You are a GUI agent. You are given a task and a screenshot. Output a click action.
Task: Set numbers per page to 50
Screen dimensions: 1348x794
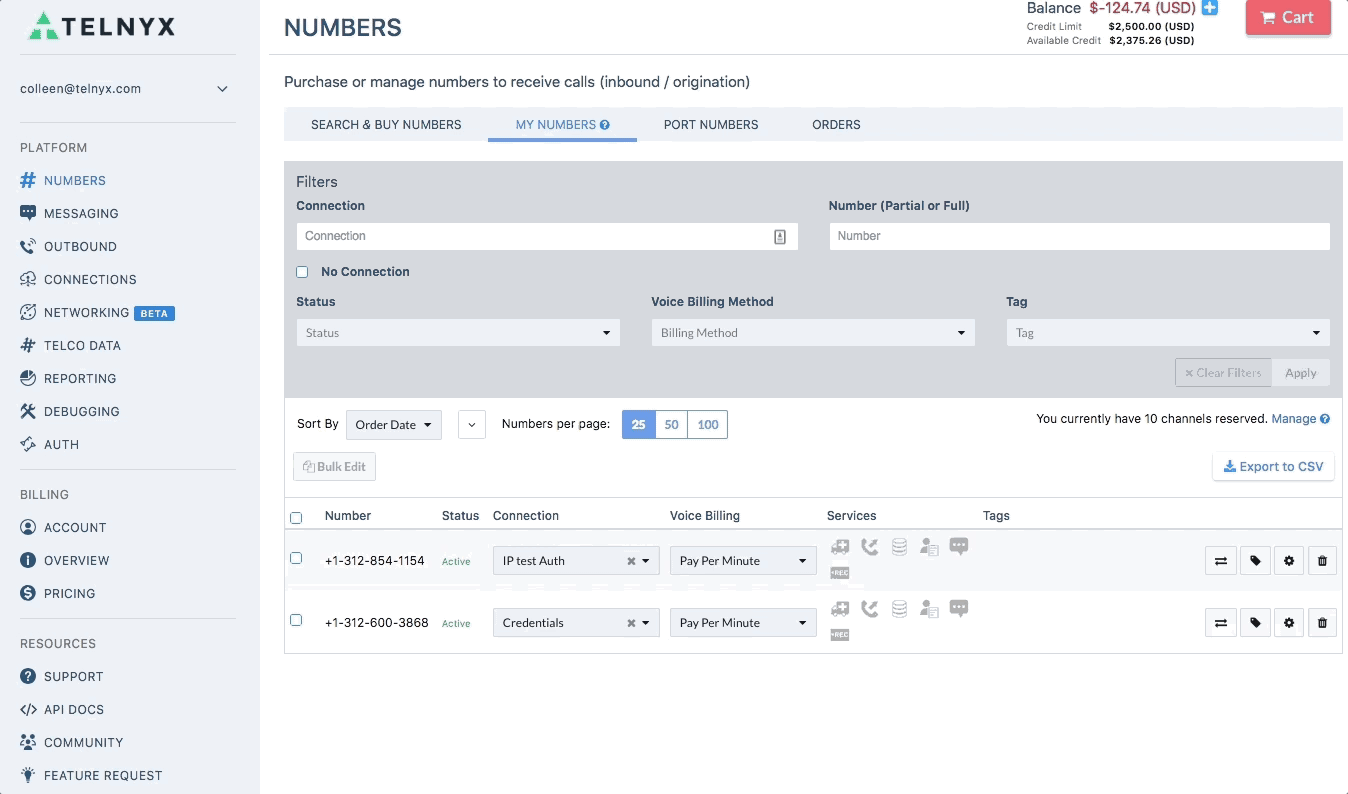pos(672,425)
